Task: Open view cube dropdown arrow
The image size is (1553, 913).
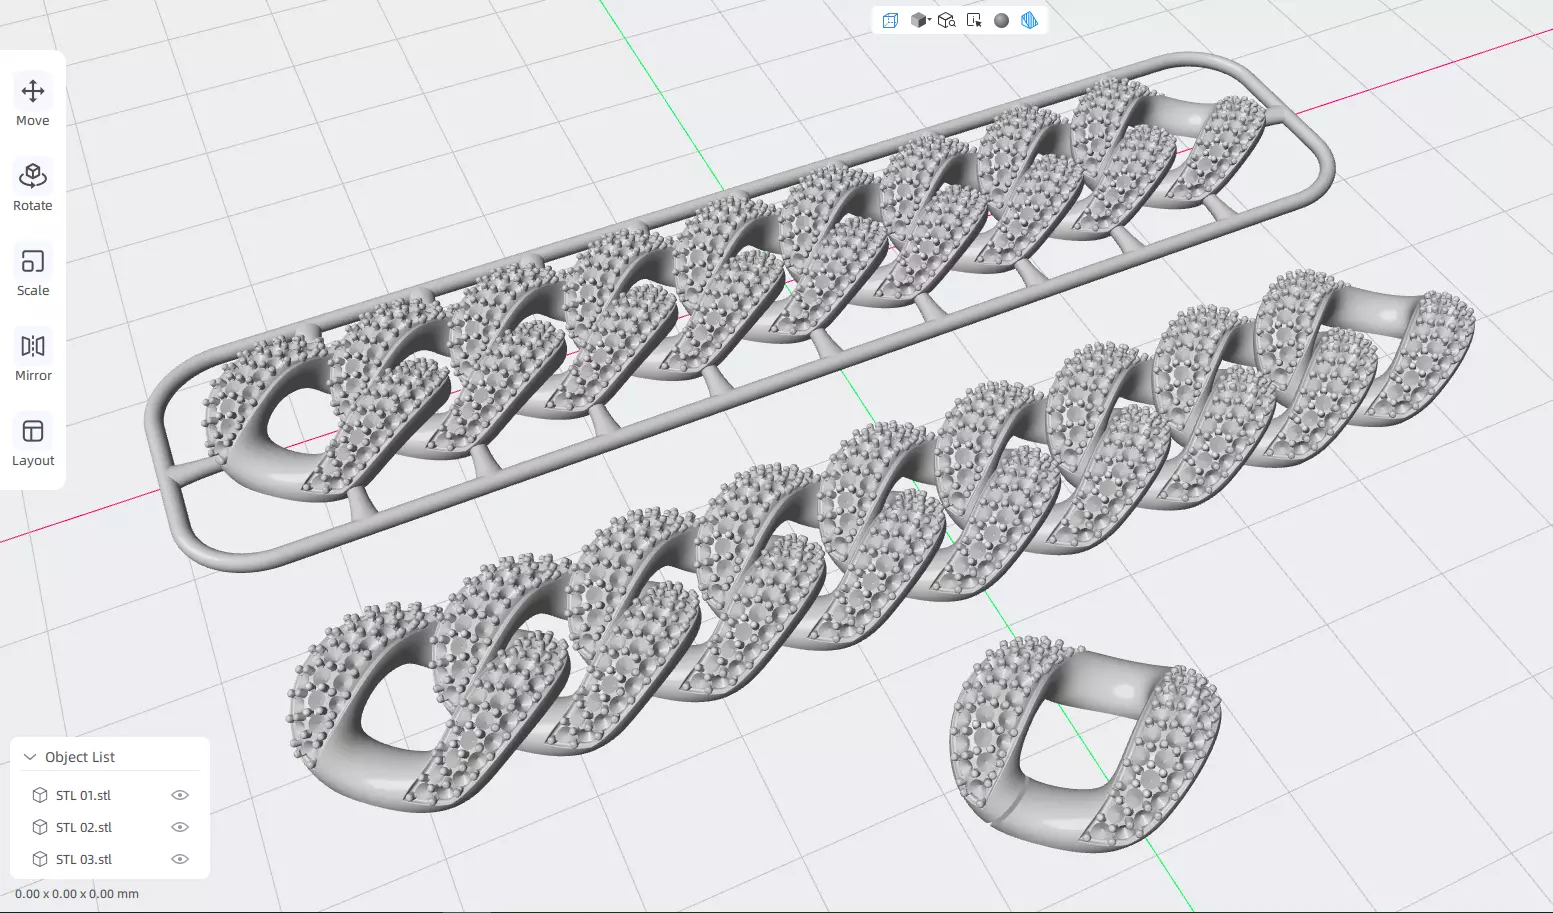Action: [929, 20]
